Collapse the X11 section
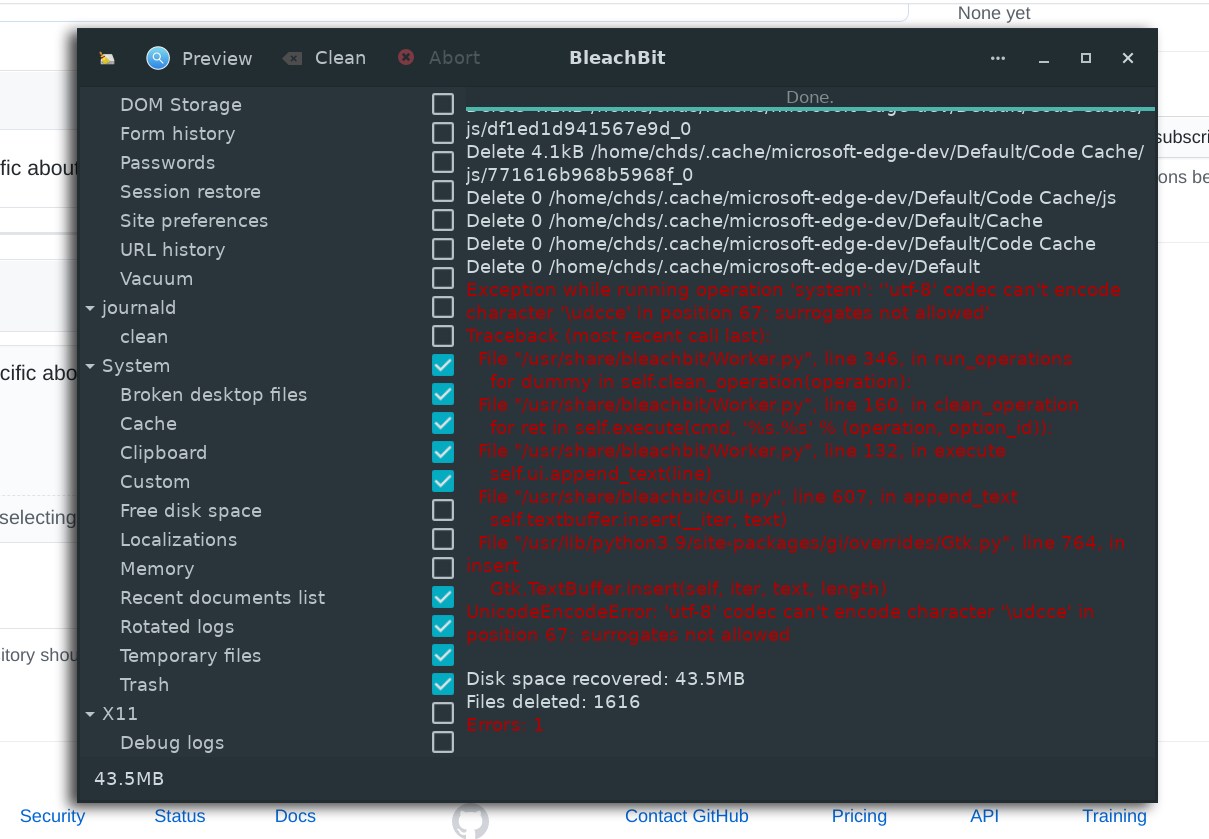The width and height of the screenshot is (1209, 839). click(90, 713)
